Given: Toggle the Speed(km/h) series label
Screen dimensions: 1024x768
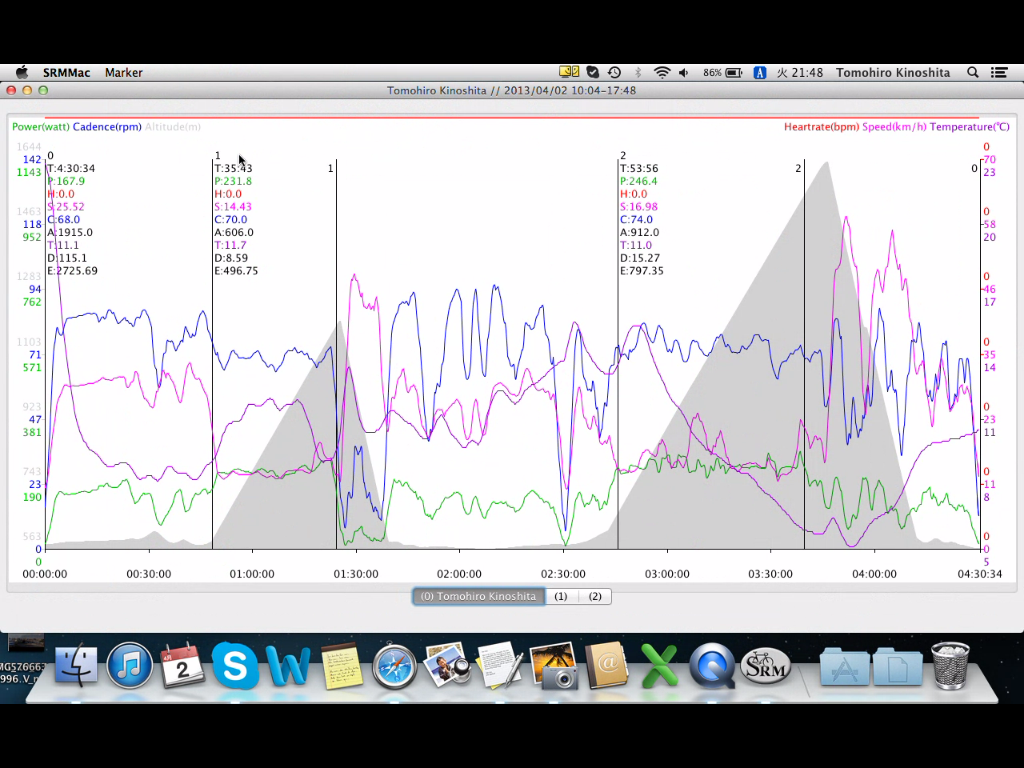Looking at the screenshot, I should 894,127.
